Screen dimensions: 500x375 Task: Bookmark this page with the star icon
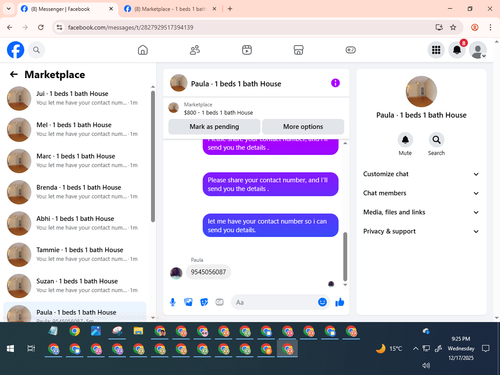point(453,27)
